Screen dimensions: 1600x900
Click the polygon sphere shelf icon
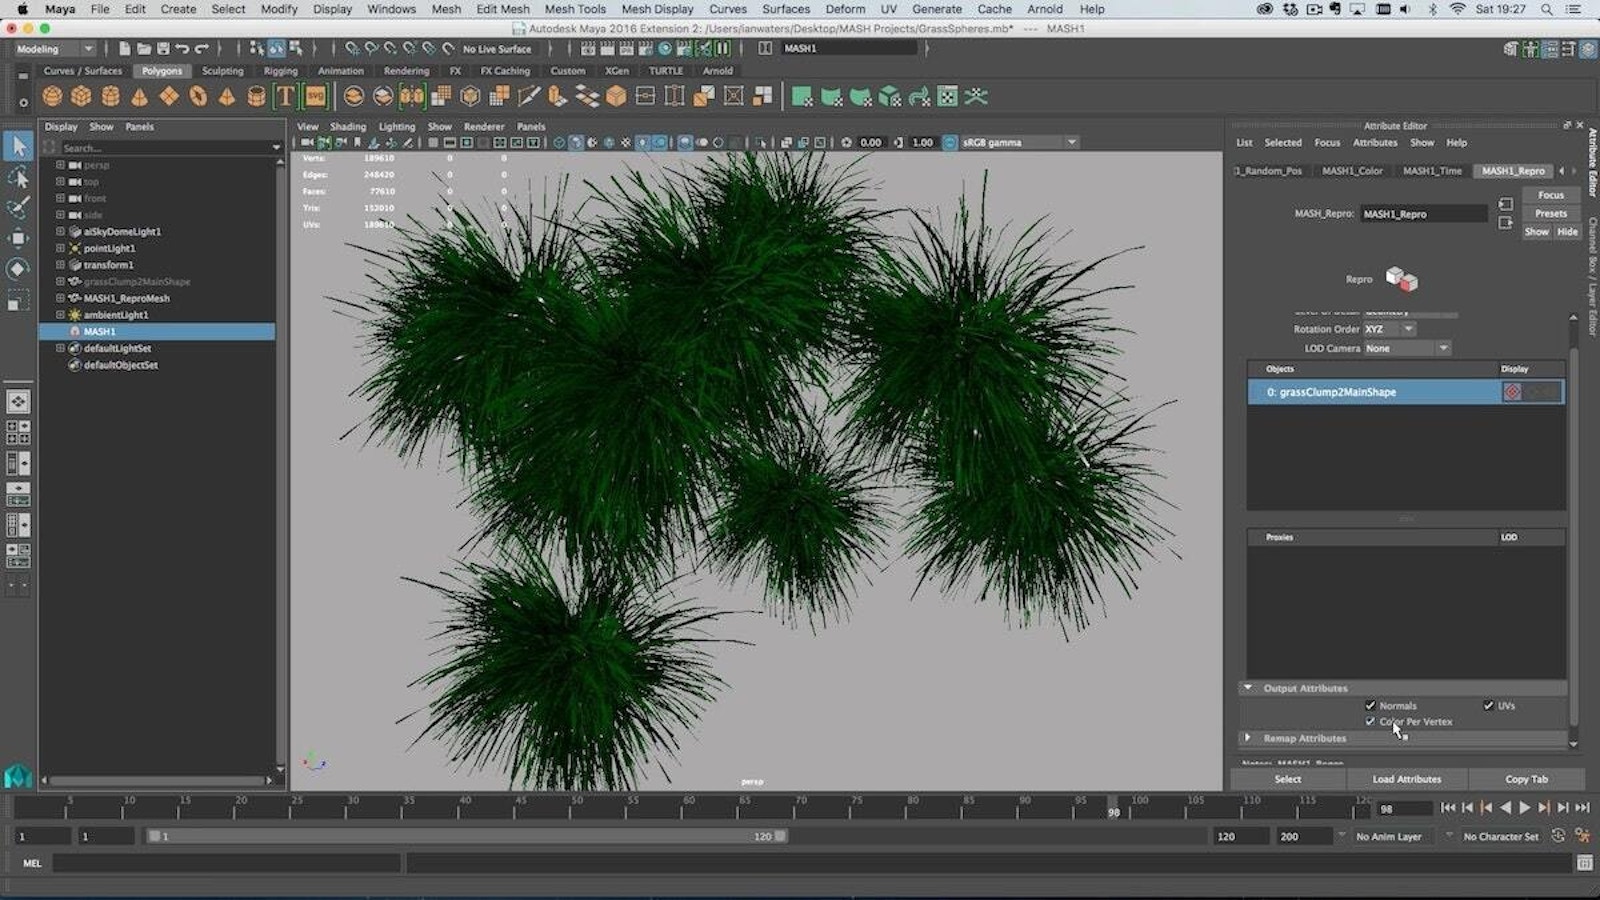52,96
